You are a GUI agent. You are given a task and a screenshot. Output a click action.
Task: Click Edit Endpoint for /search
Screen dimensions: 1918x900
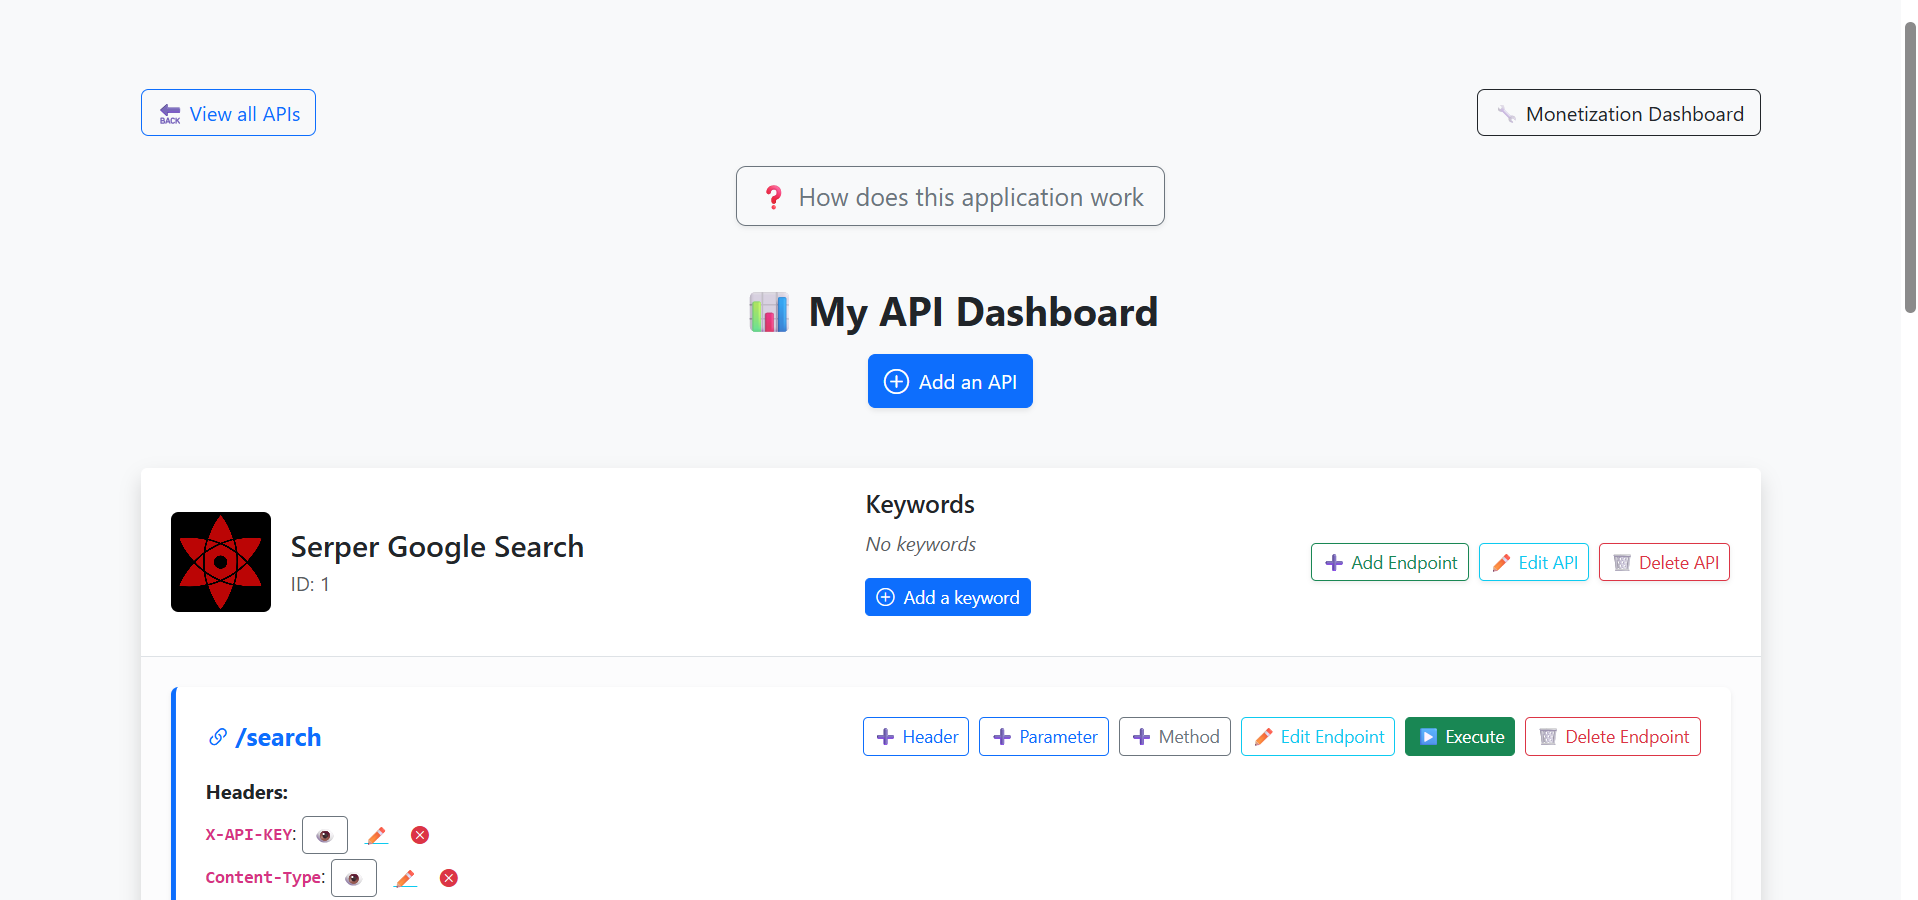(x=1318, y=737)
